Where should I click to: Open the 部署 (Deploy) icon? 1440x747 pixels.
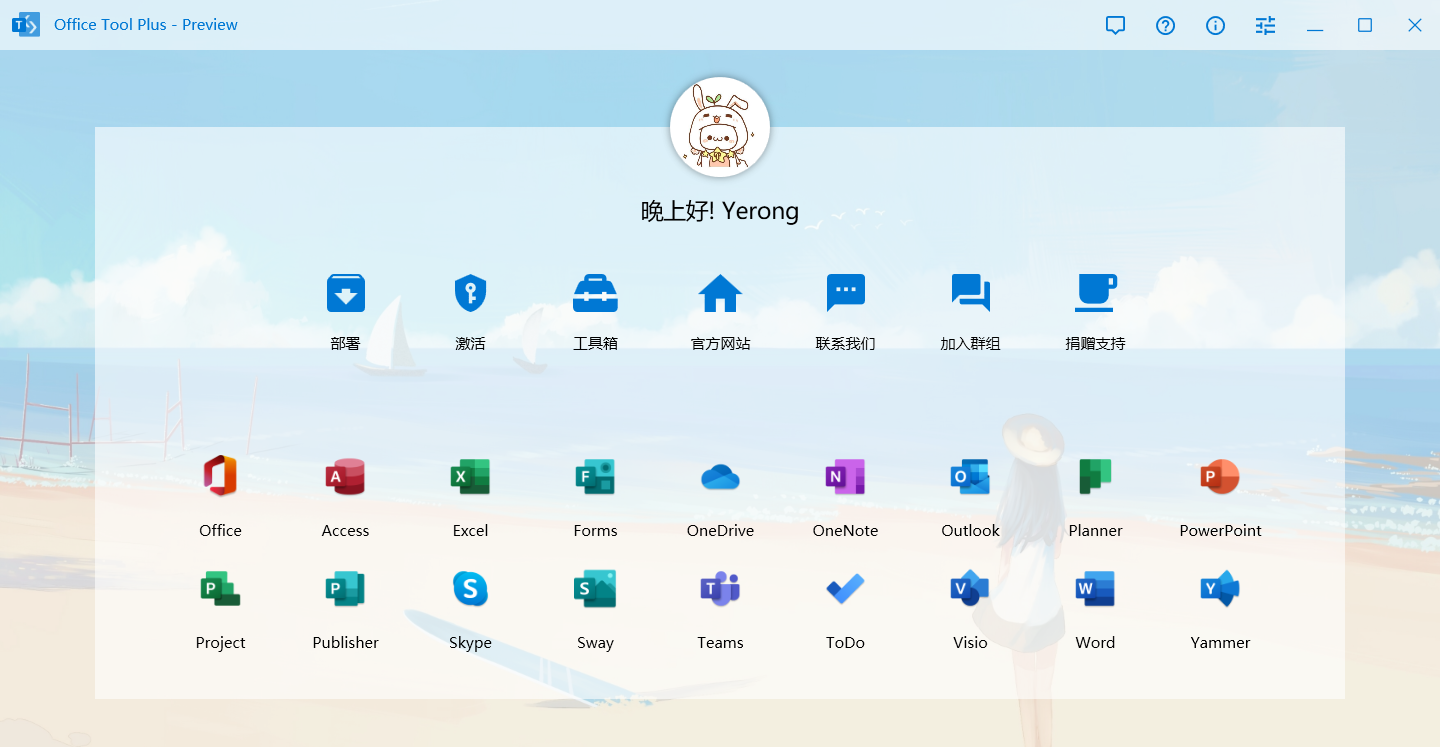pyautogui.click(x=345, y=294)
